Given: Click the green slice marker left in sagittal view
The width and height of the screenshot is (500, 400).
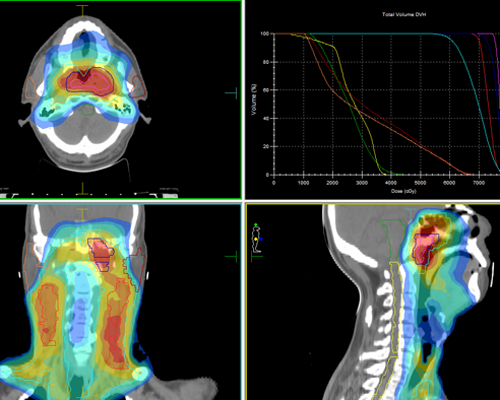Looking at the screenshot, I should [x=256, y=256].
